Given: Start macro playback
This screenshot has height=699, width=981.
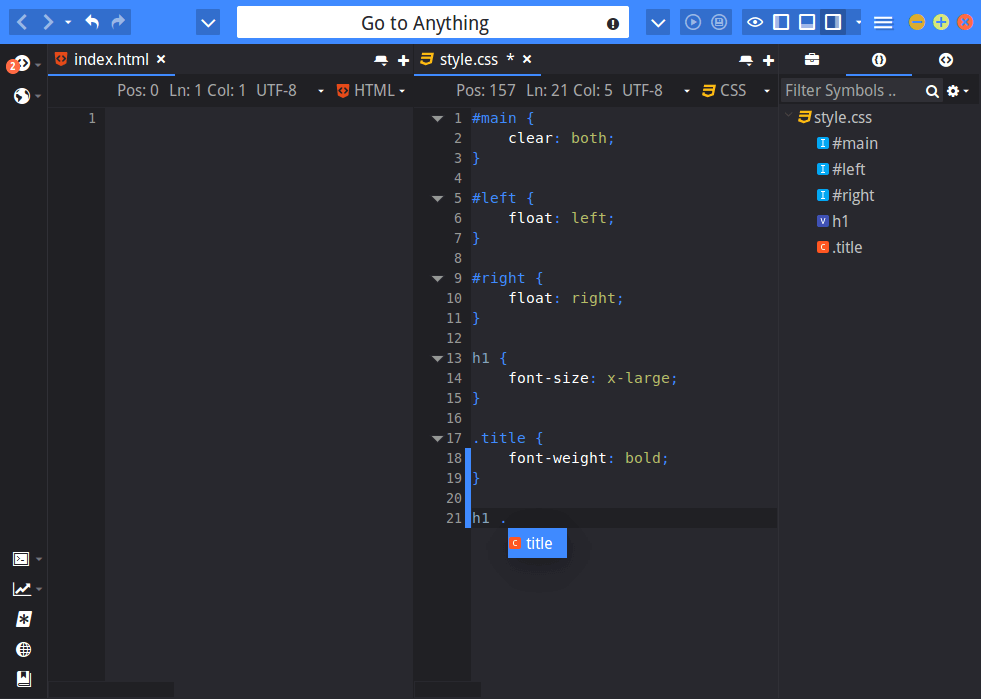Looking at the screenshot, I should pos(693,23).
